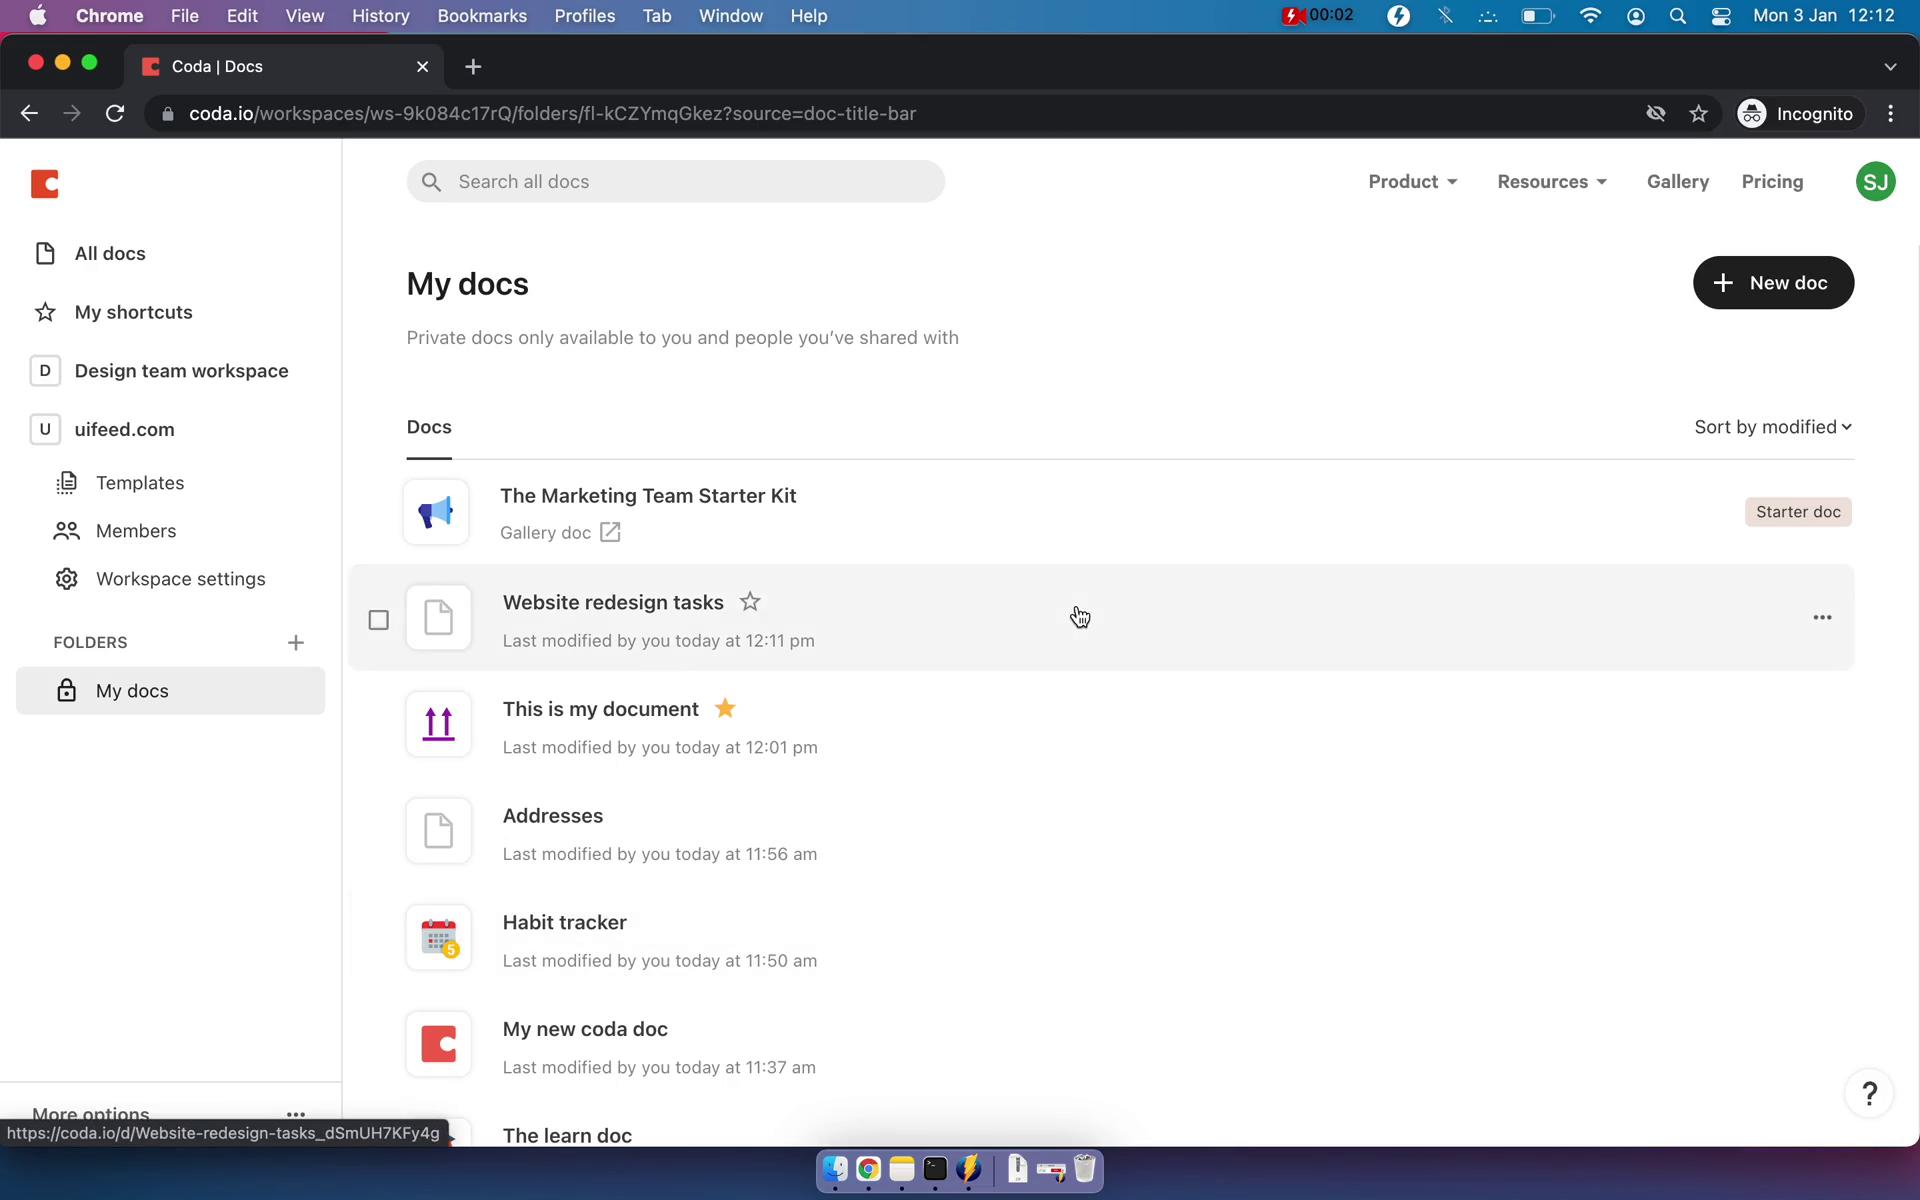1920x1200 pixels.
Task: Click the New doc button
Action: 1773,282
